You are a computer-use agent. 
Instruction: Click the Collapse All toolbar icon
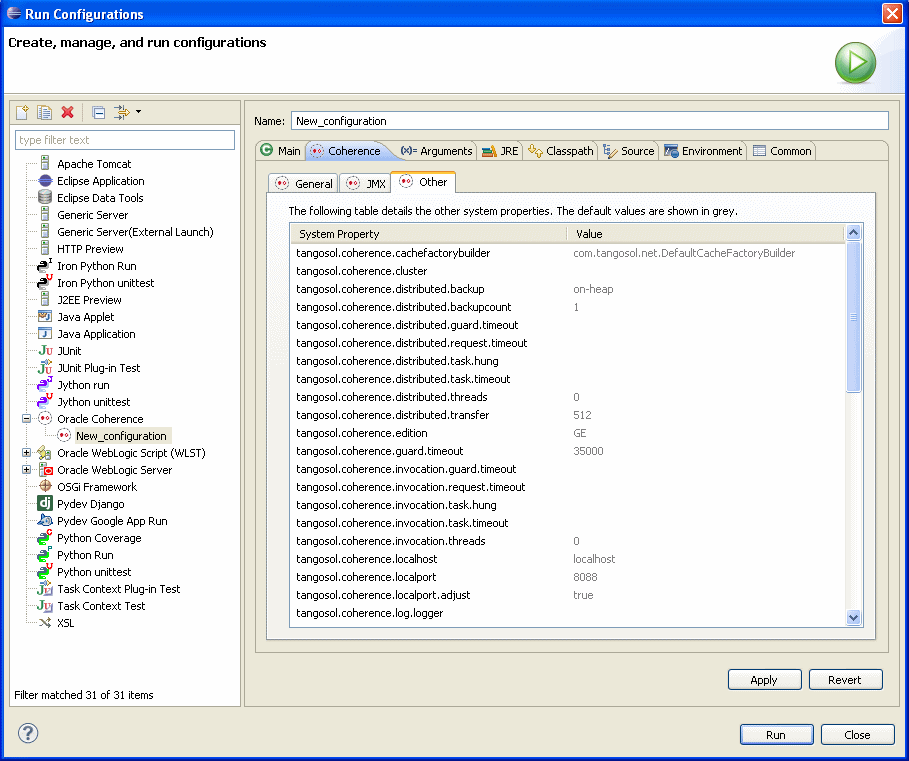(99, 112)
